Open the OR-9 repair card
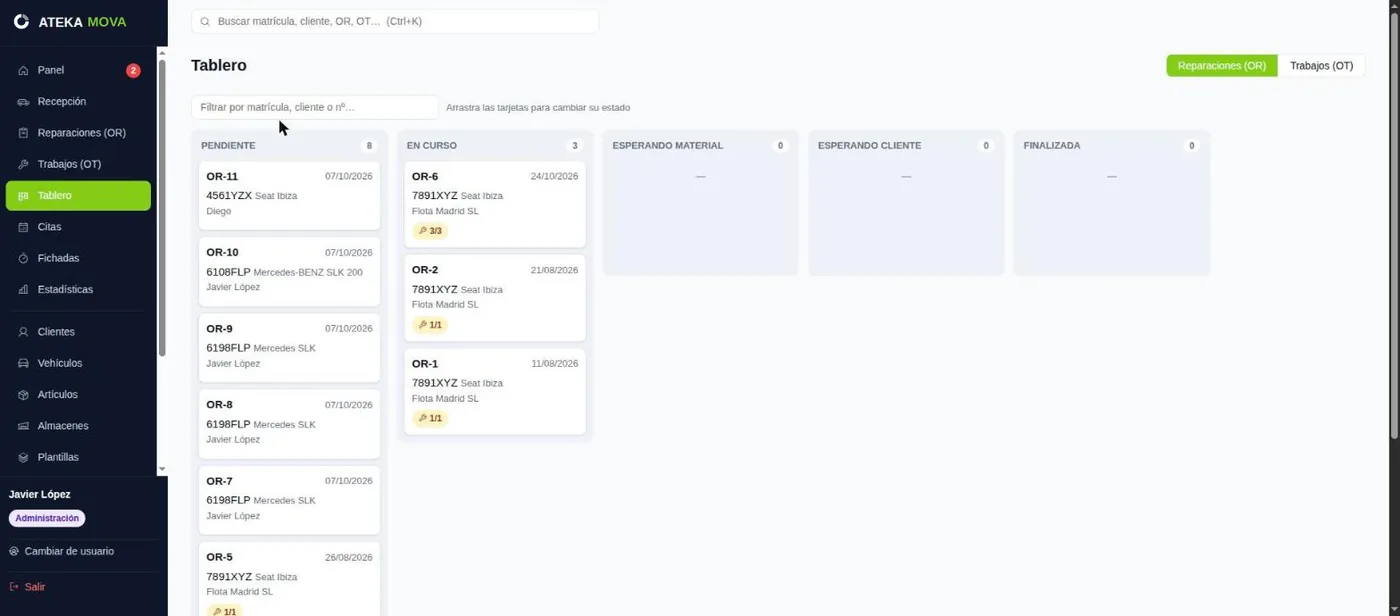Screen dimensions: 1400x616 [289, 348]
